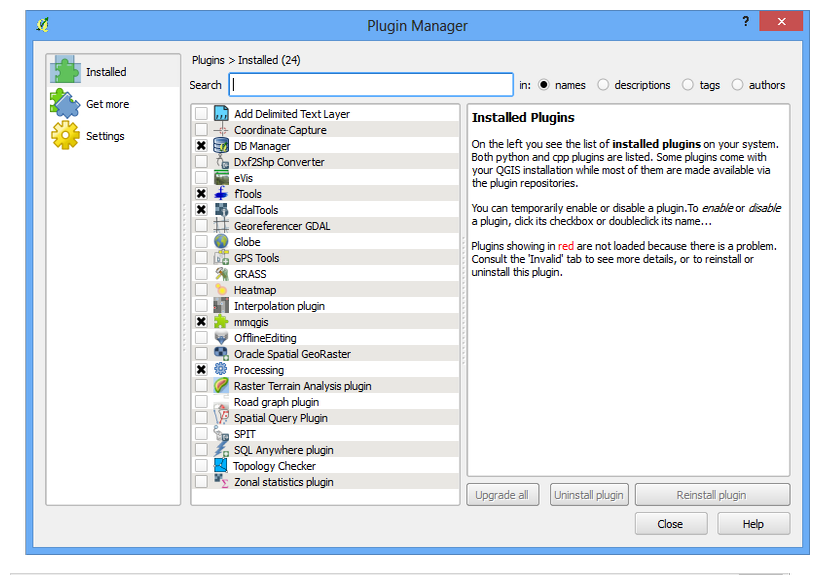This screenshot has height=585, width=820.
Task: Click the DB Manager database icon
Action: (x=221, y=146)
